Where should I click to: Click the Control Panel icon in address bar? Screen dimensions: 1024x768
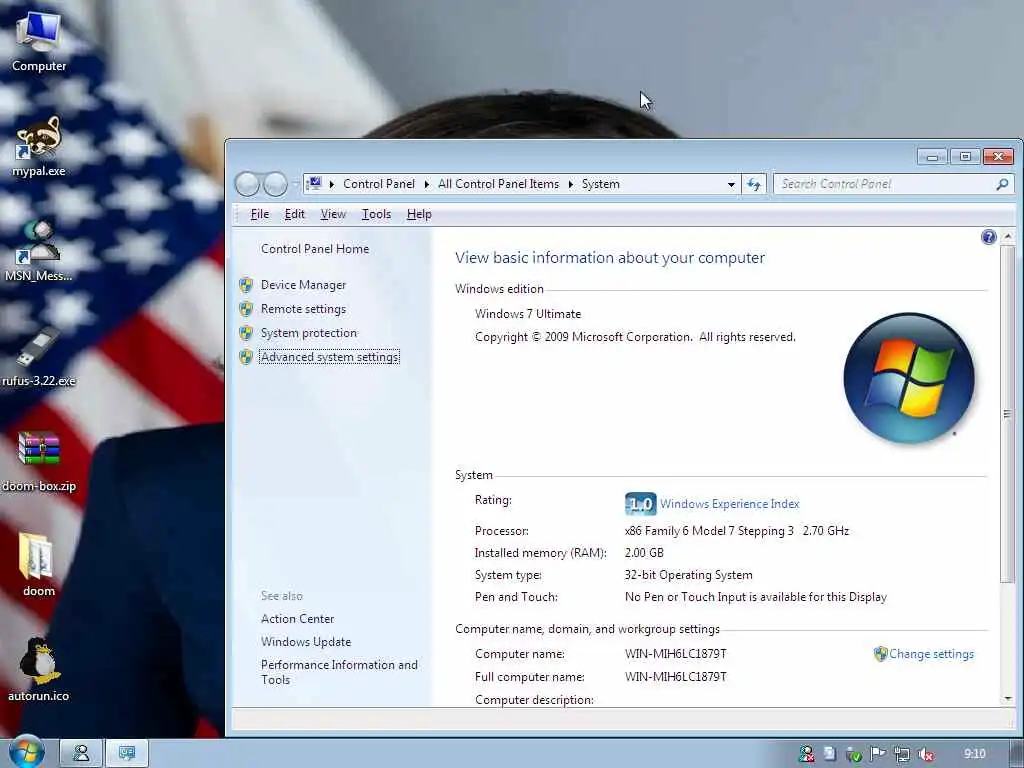pyautogui.click(x=313, y=184)
